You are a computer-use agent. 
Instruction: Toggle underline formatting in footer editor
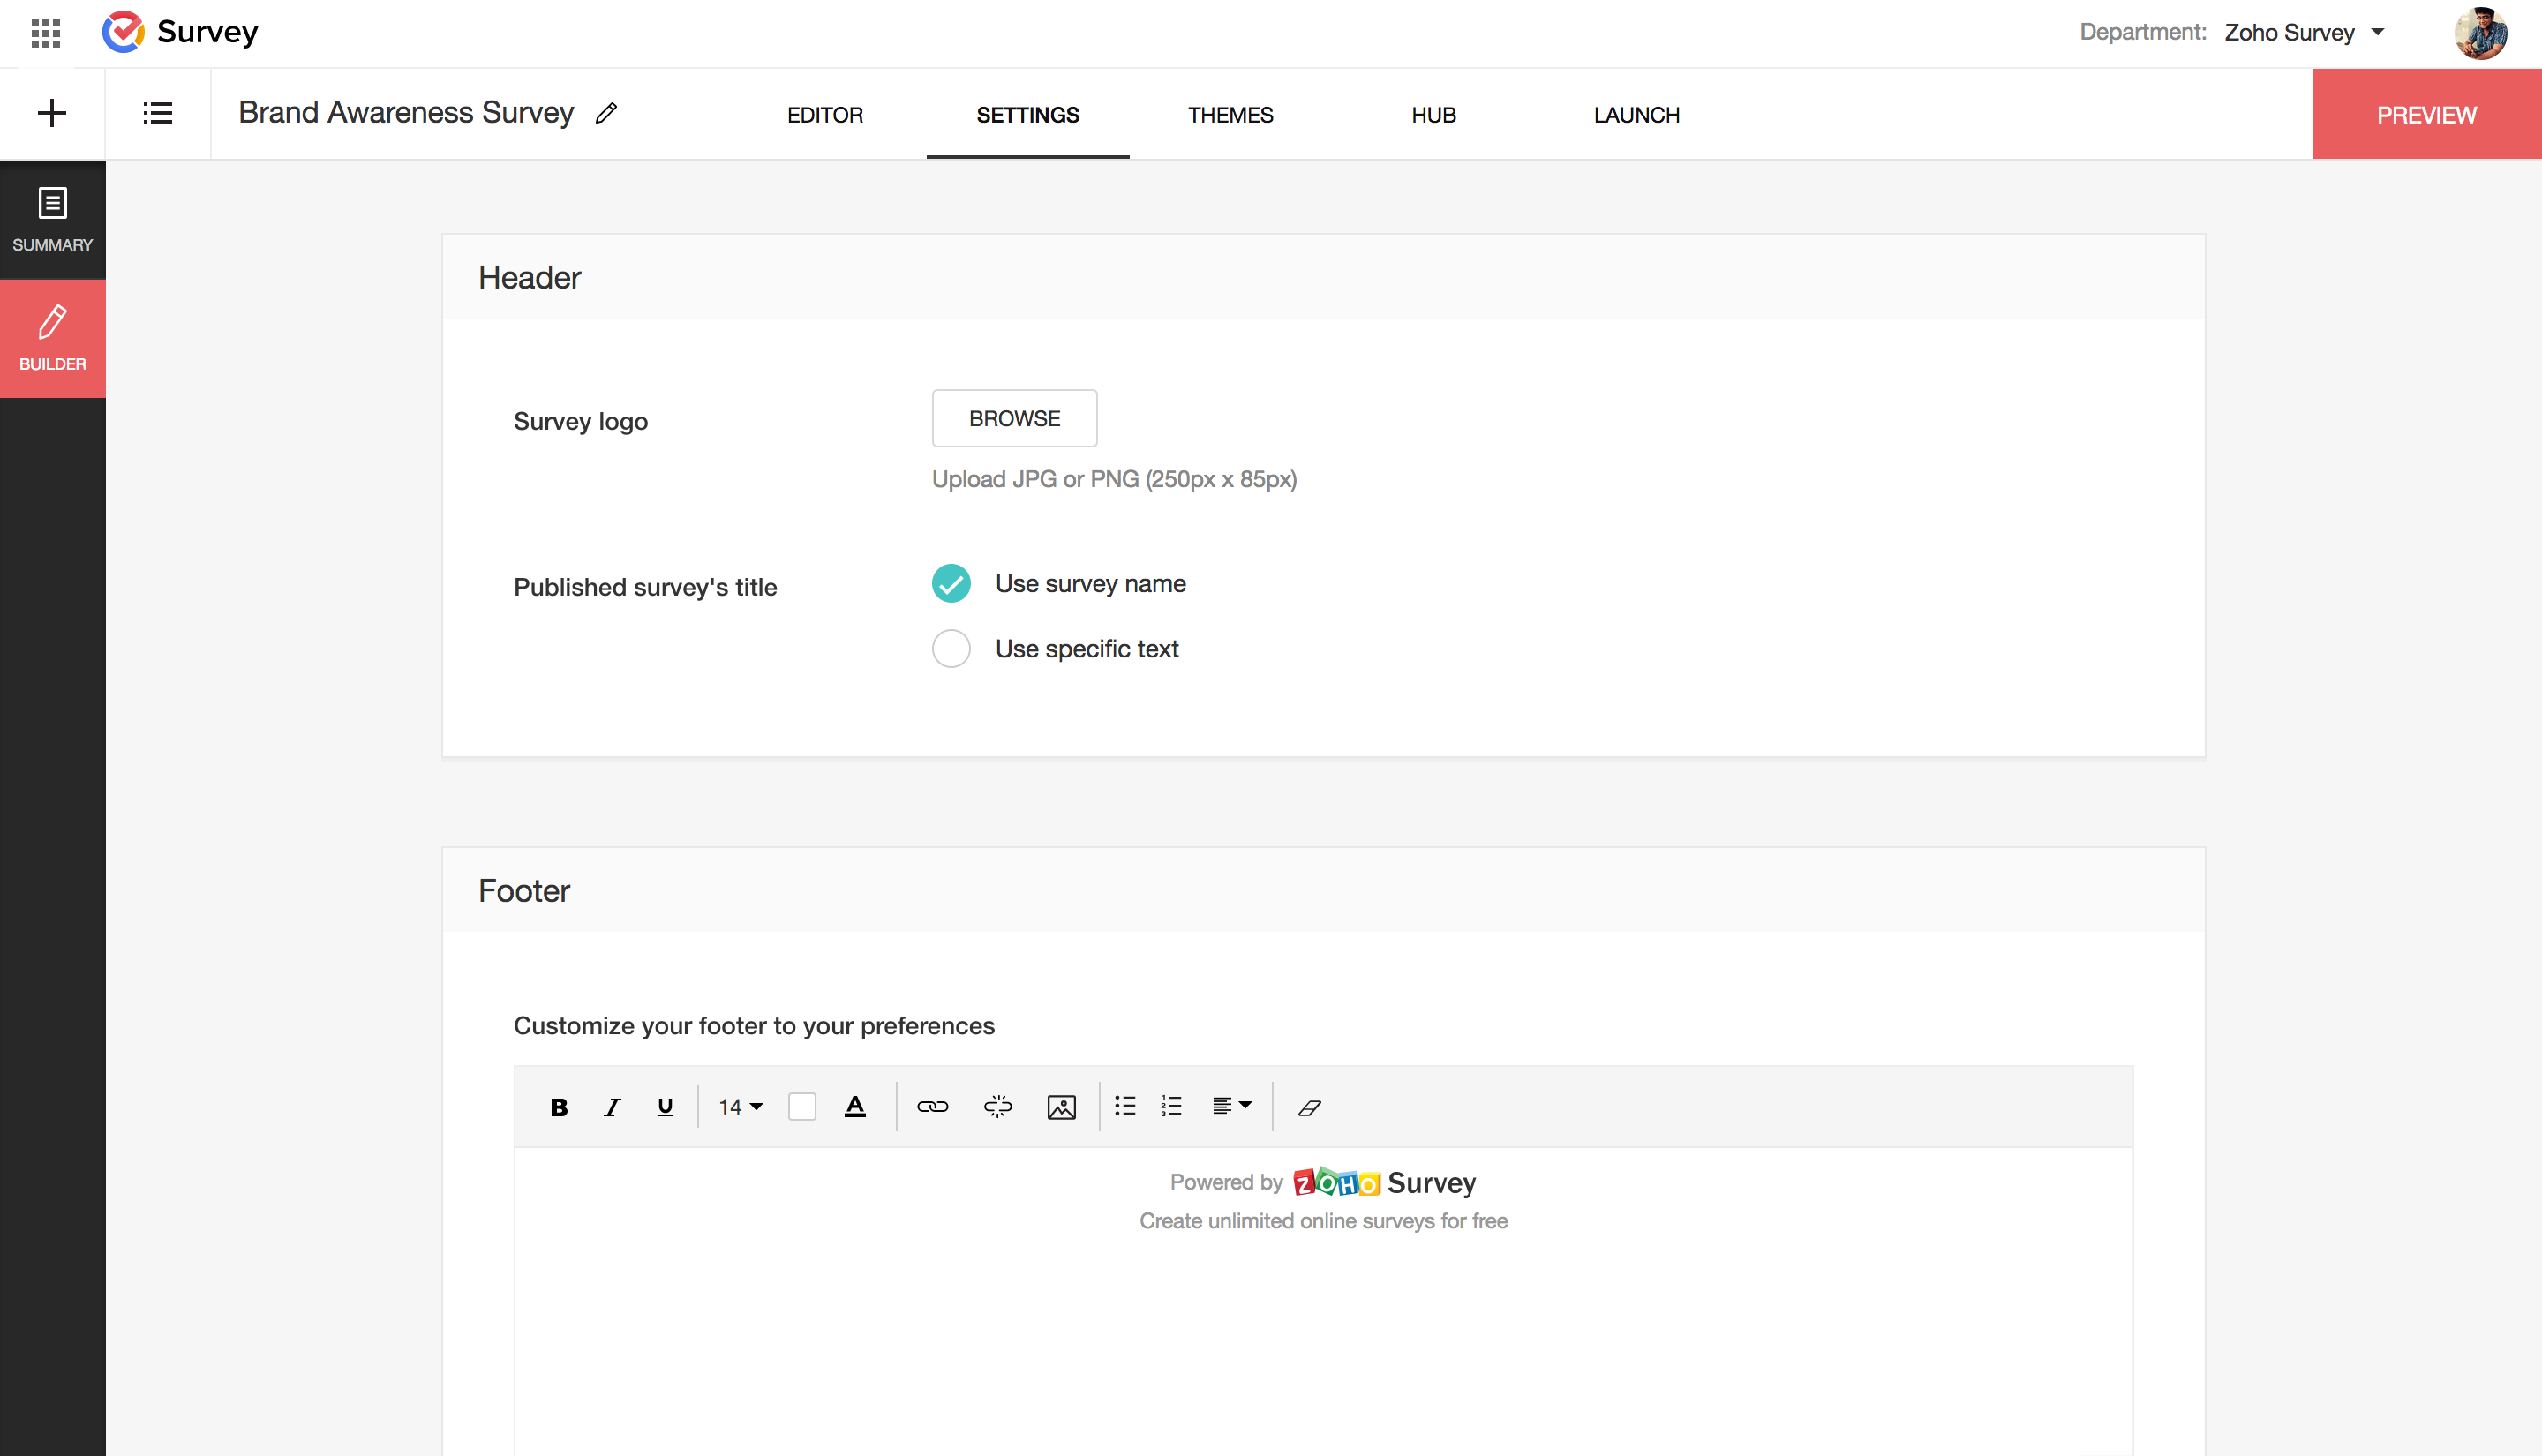(665, 1107)
